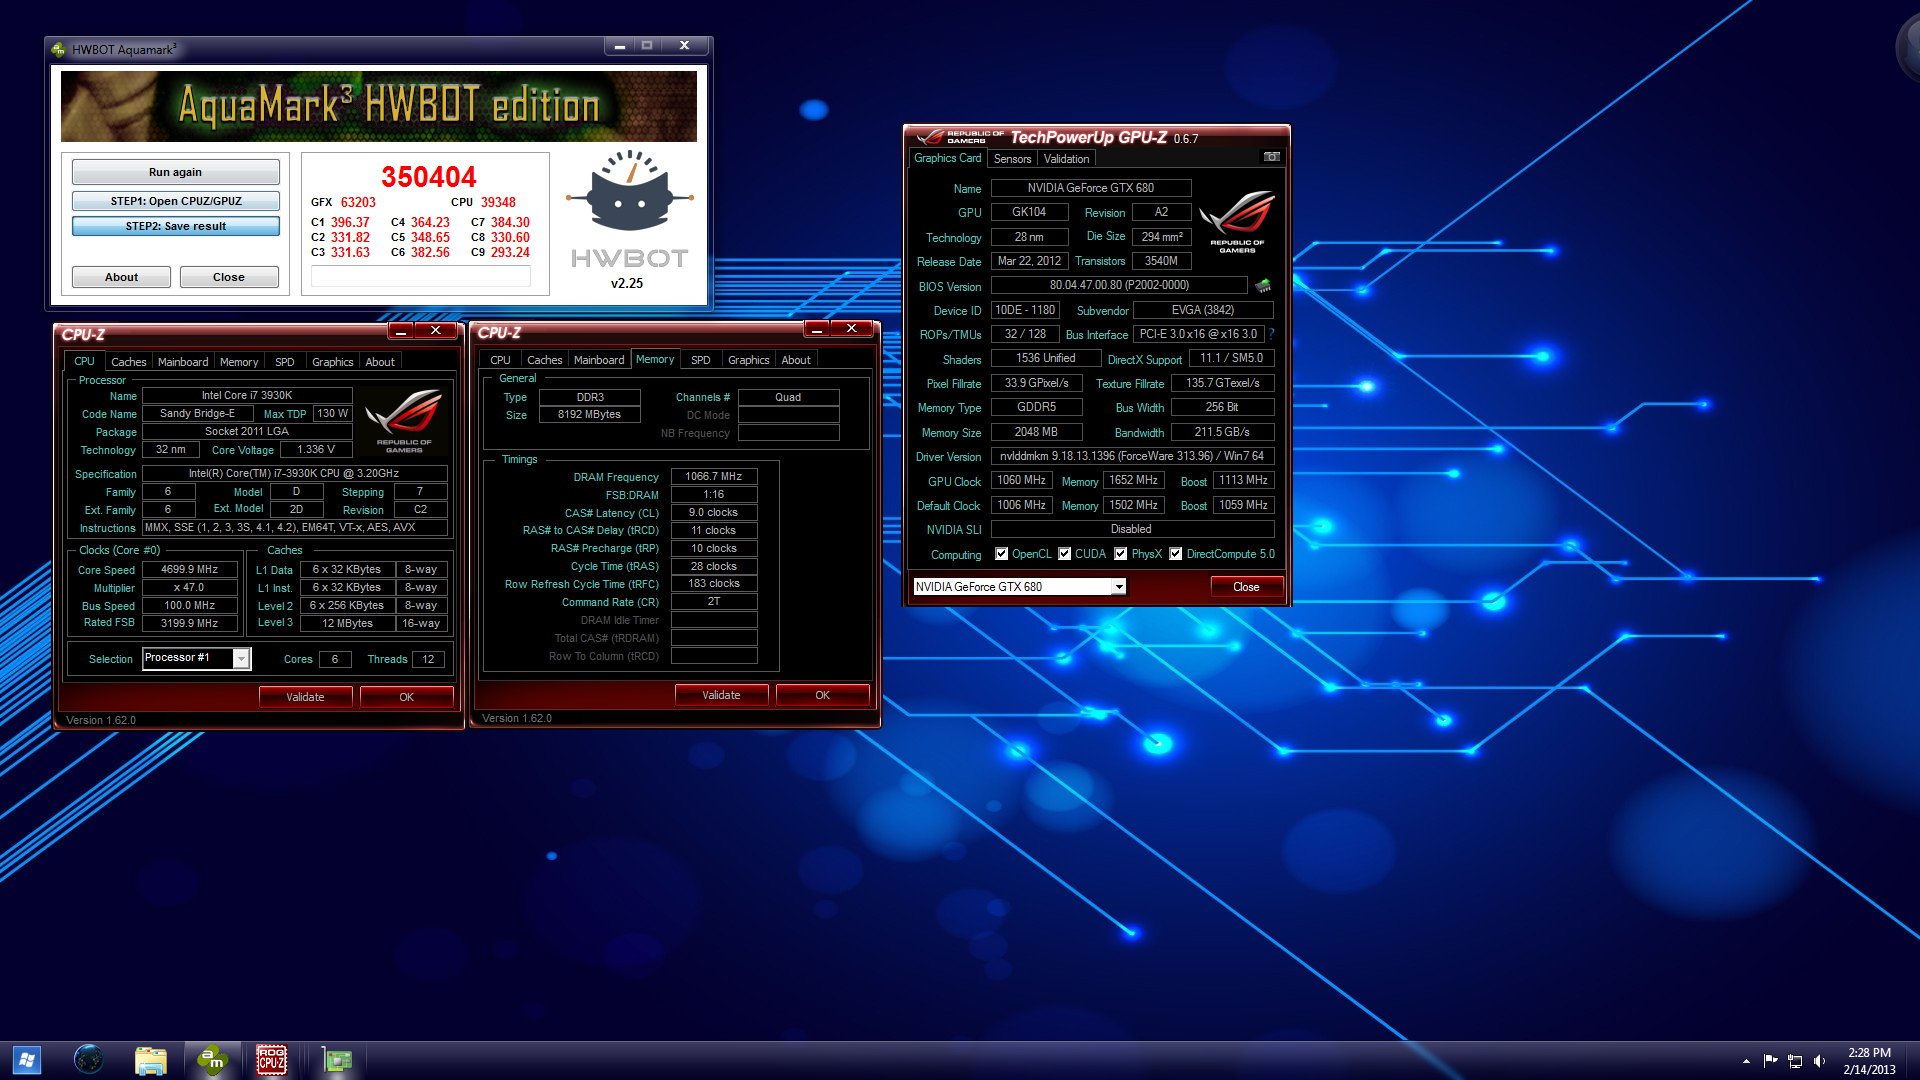Image resolution: width=1920 pixels, height=1080 pixels.
Task: Click the BIOS Version value 80.04.47.00.80
Action: click(x=1119, y=285)
